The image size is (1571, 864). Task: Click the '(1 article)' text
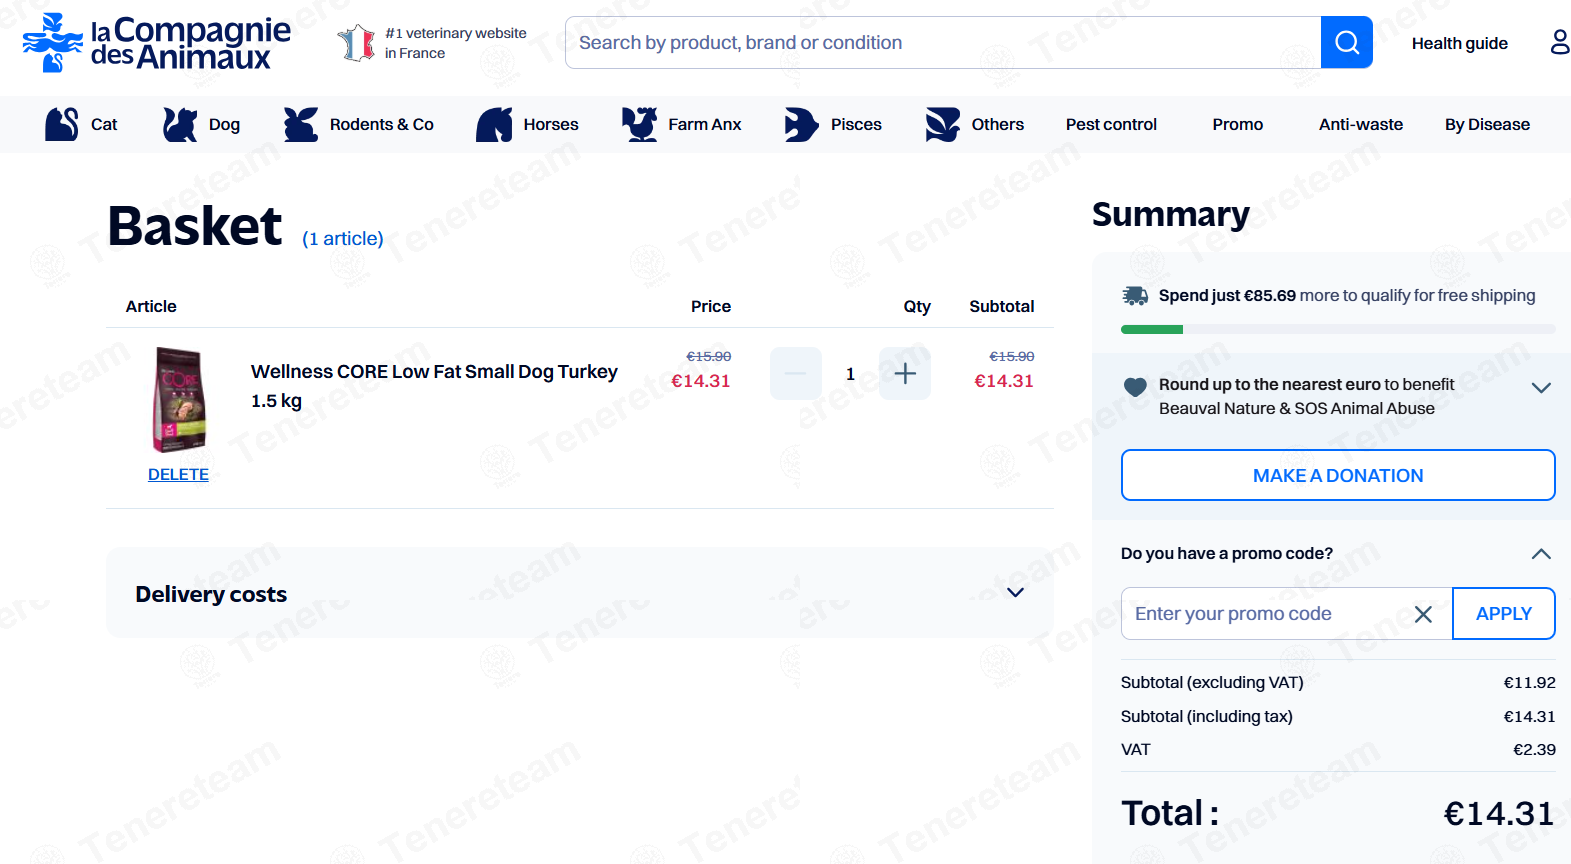[343, 238]
